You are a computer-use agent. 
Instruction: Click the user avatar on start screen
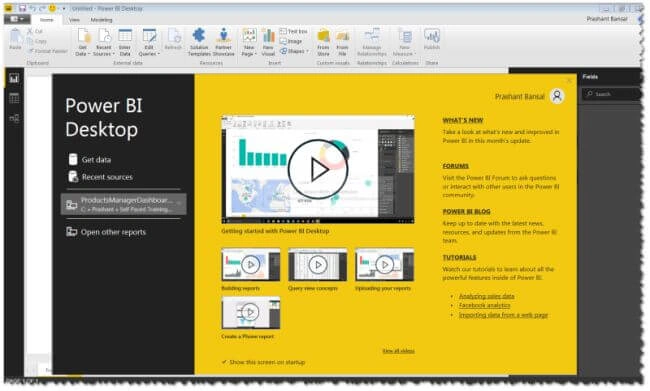[x=557, y=96]
